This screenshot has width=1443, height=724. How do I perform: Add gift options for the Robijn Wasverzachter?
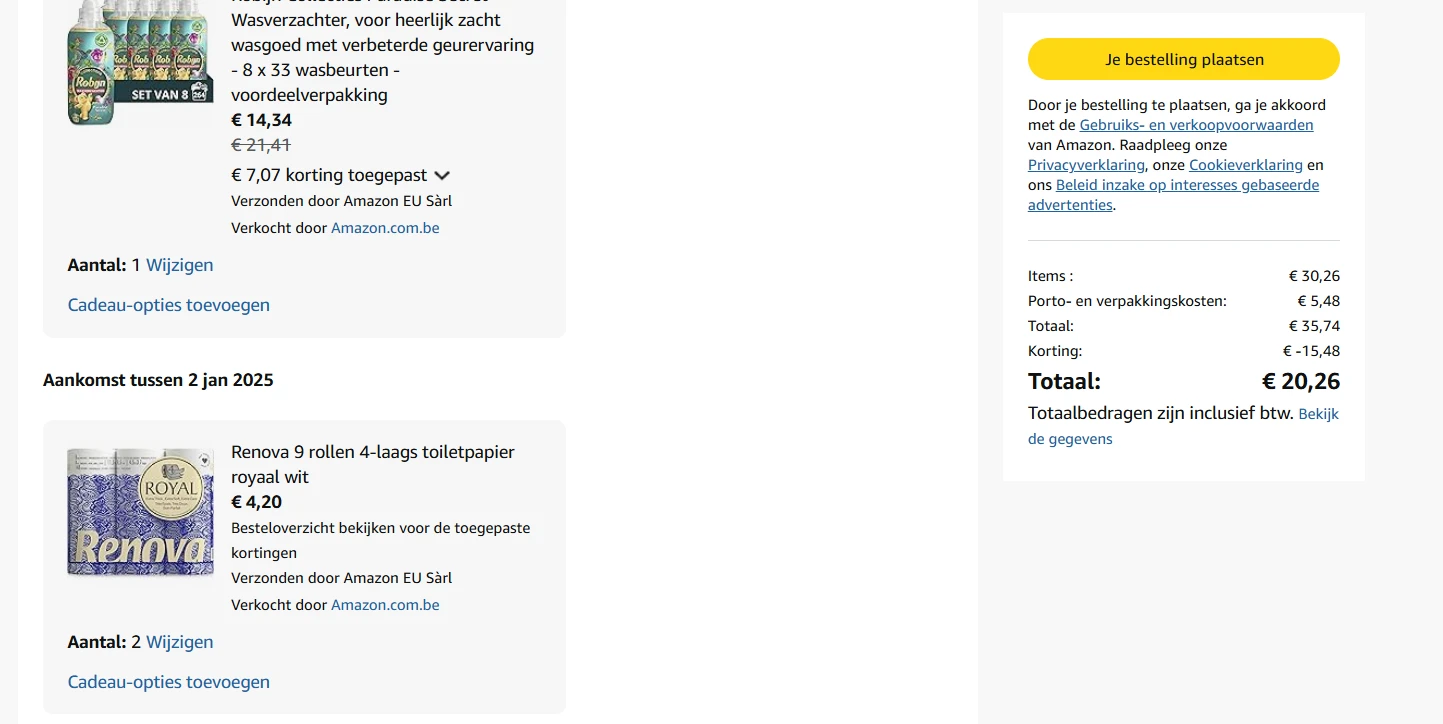[x=169, y=305]
